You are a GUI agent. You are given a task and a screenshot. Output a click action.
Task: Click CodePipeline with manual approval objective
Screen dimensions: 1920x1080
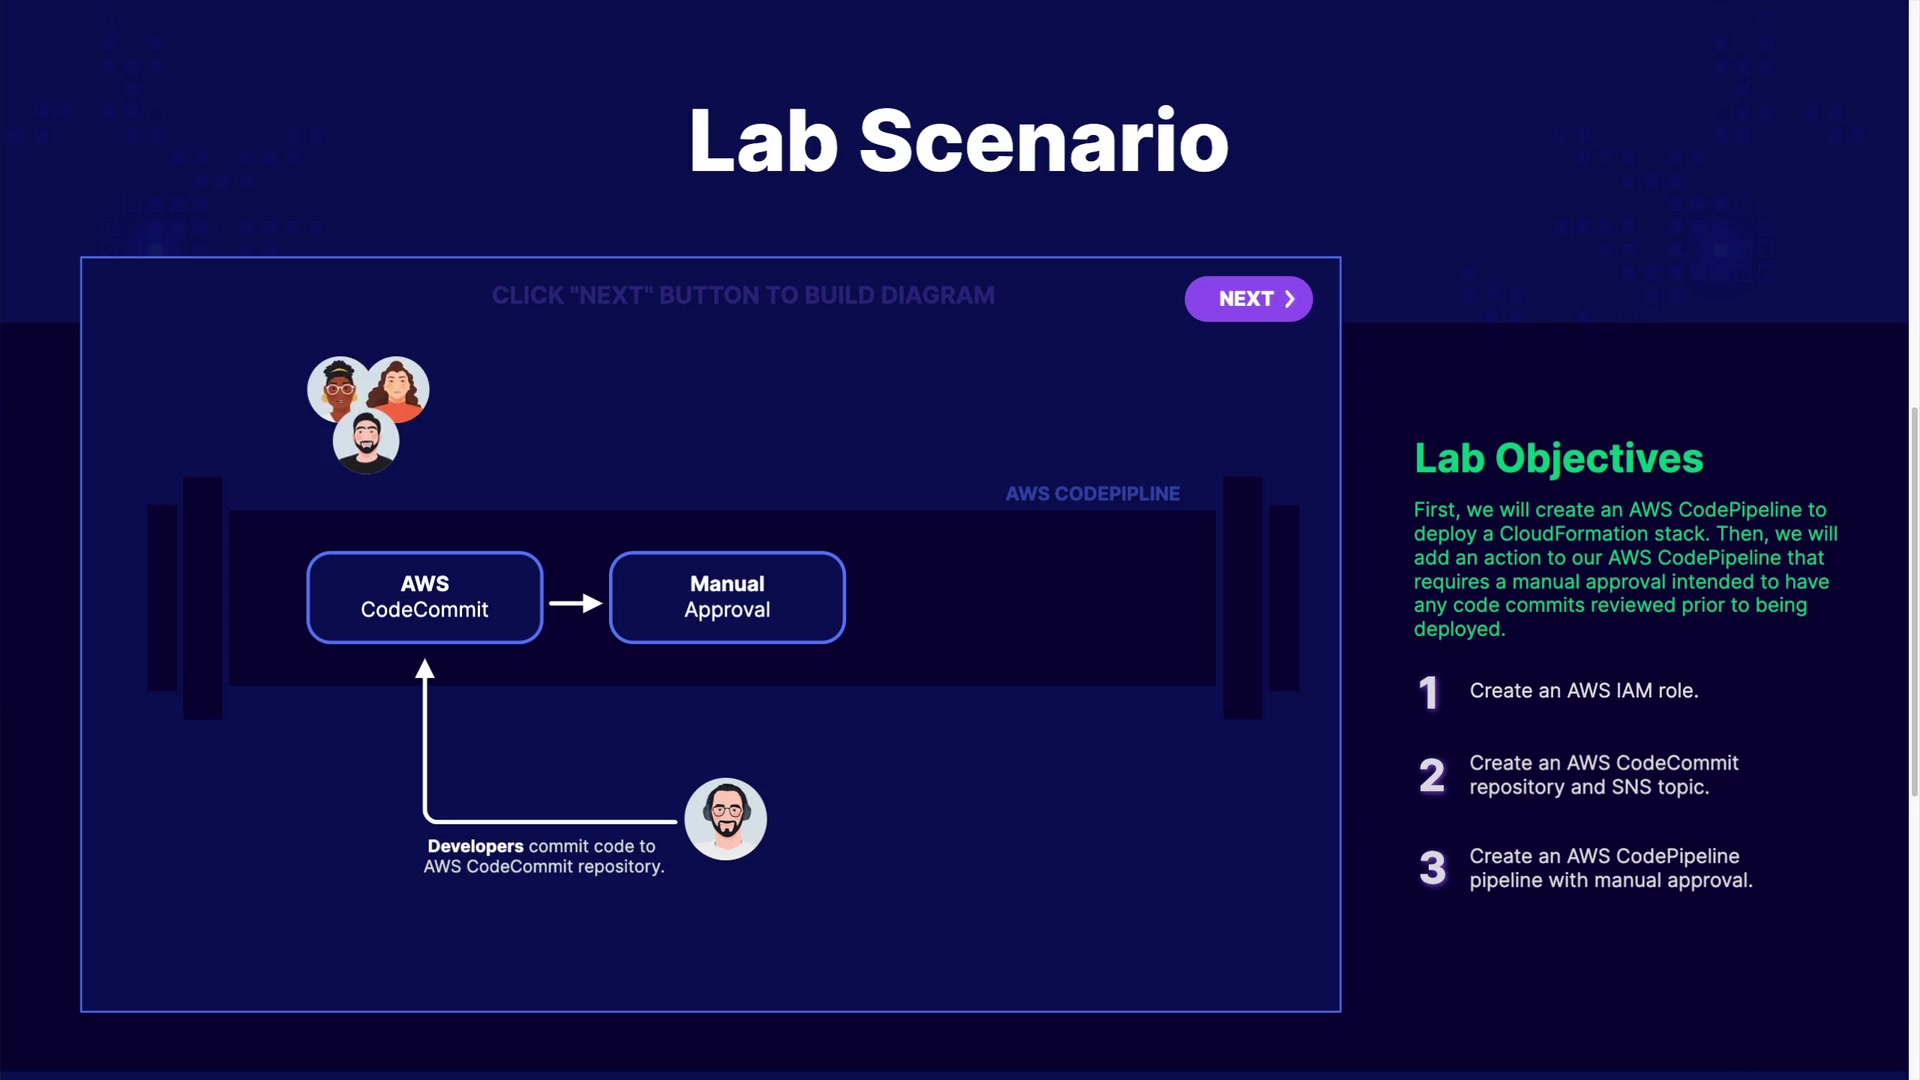1610,868
